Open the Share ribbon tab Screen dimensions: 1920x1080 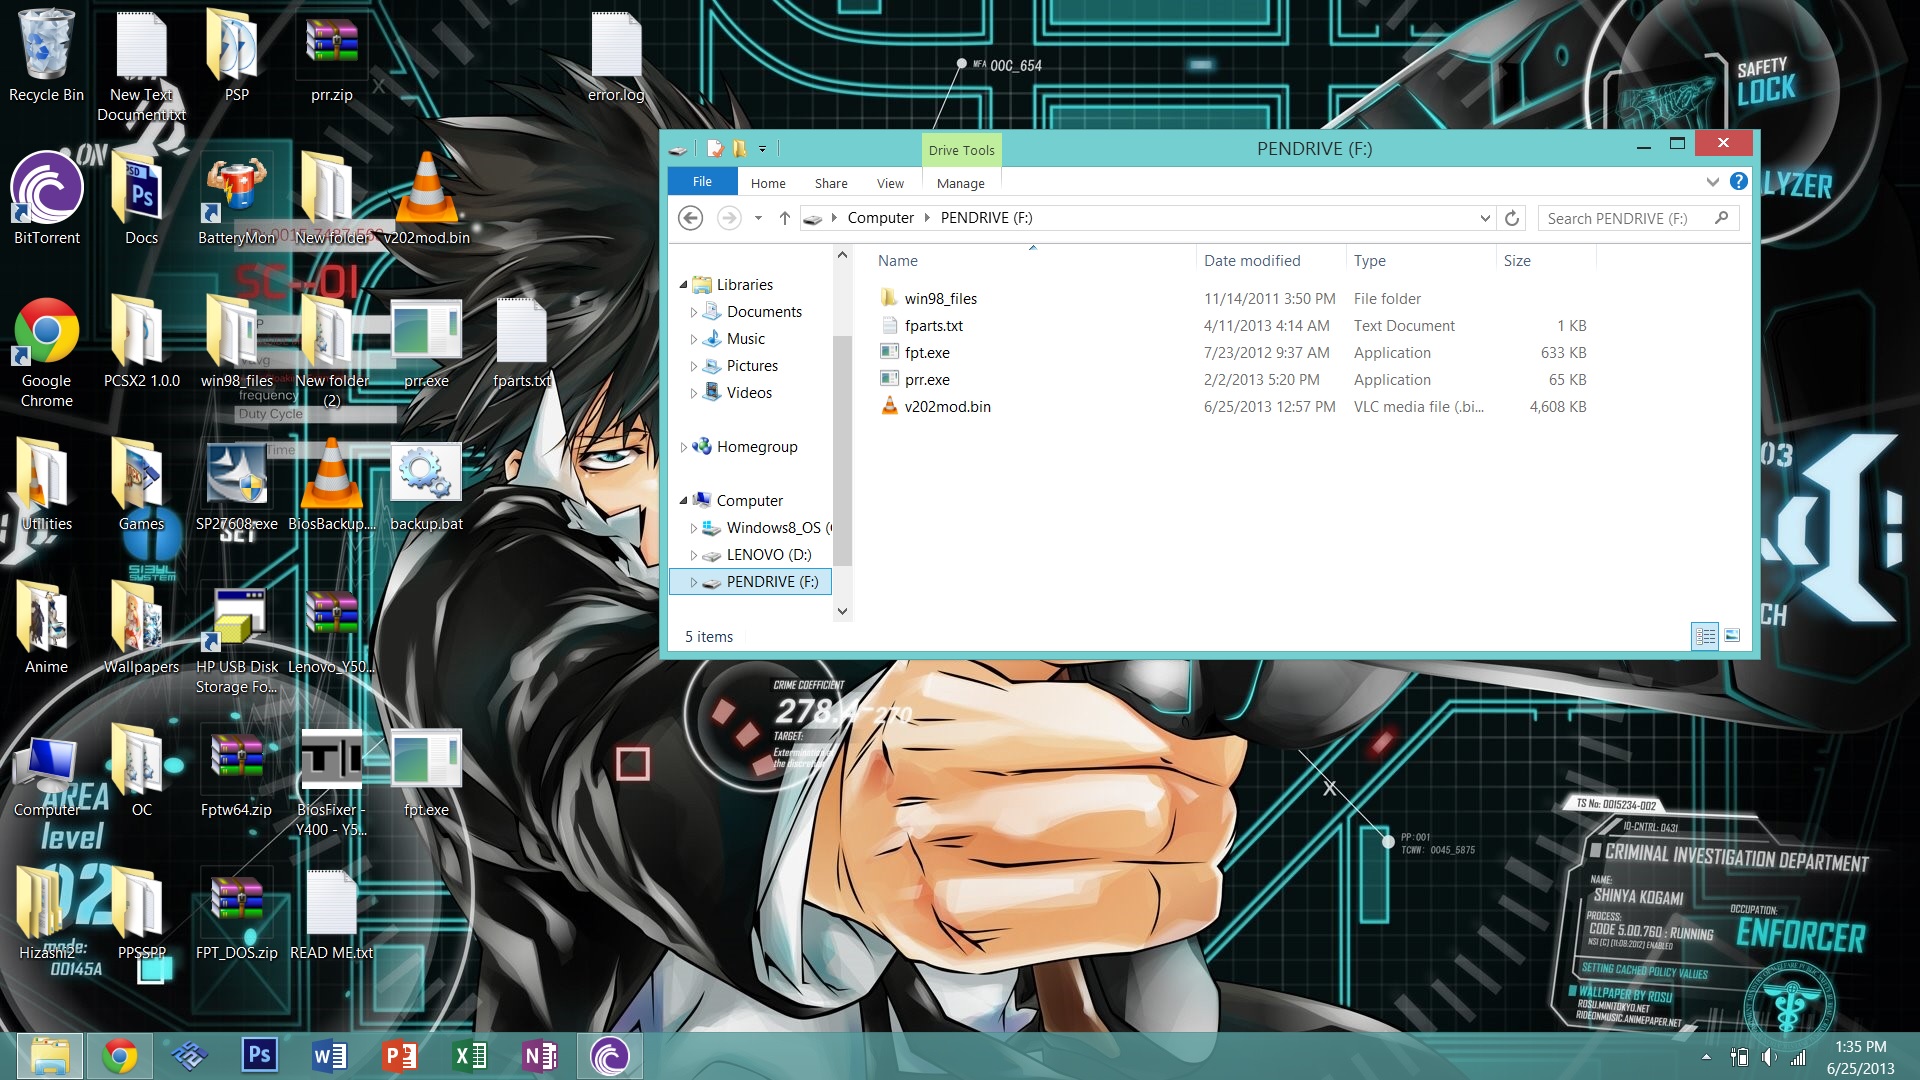(x=831, y=183)
